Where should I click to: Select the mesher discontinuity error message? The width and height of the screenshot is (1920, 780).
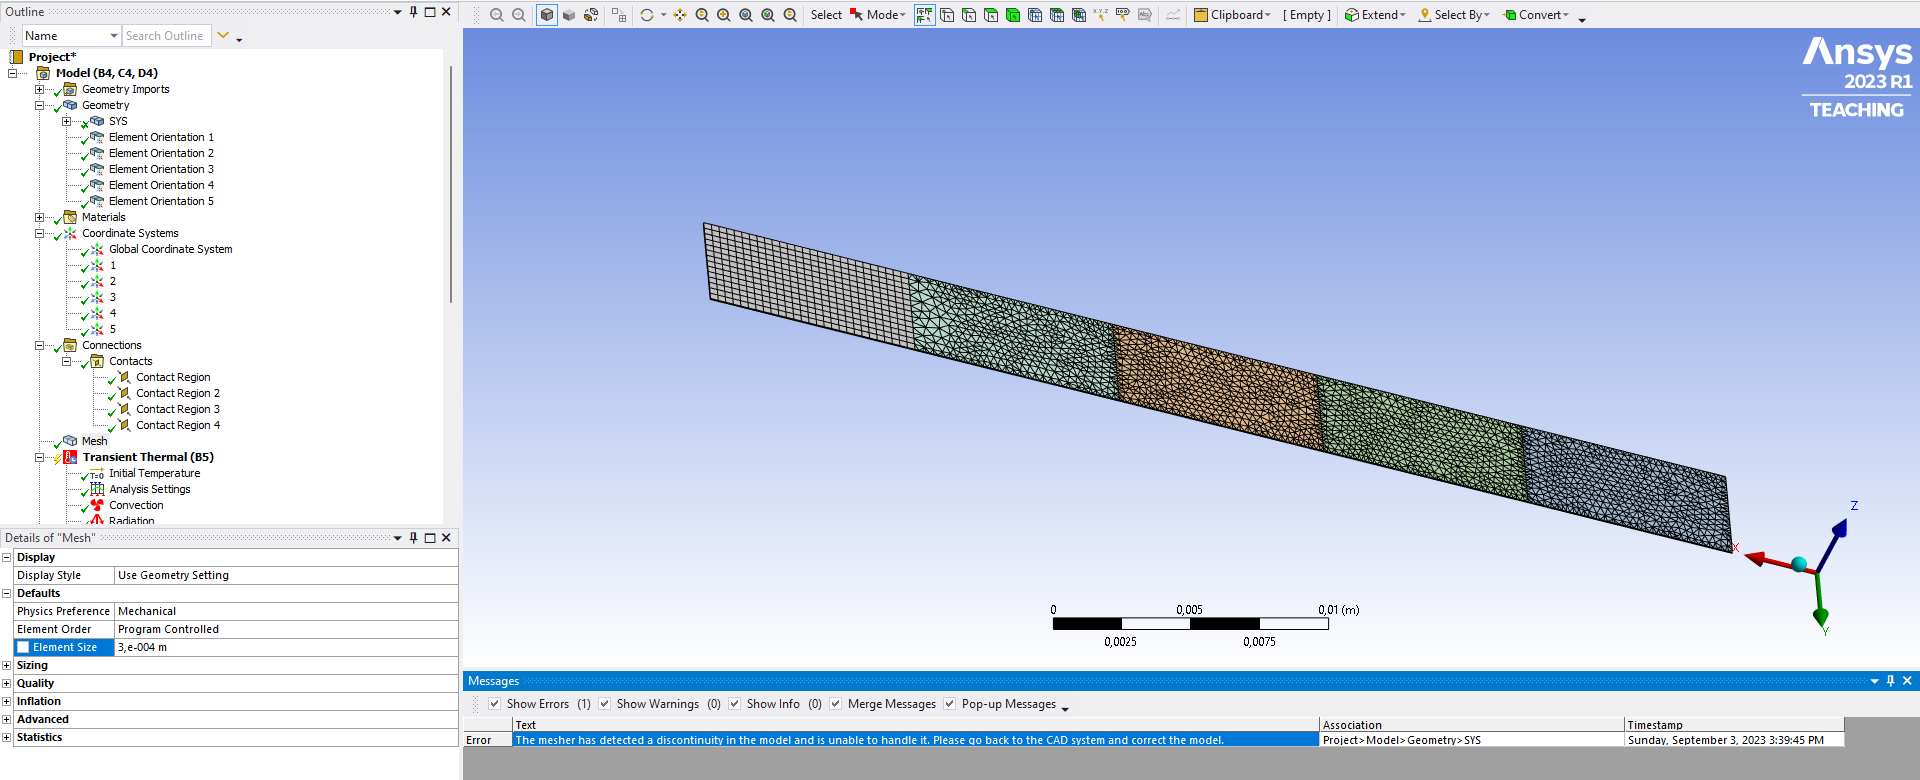[868, 740]
